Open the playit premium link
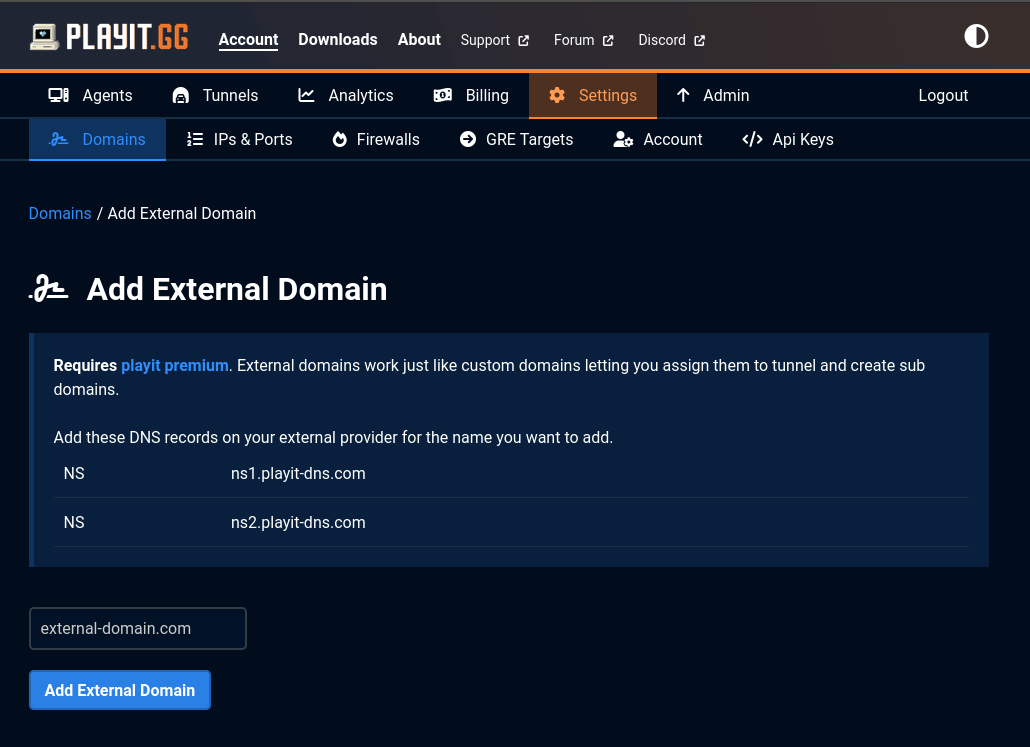The height and width of the screenshot is (747, 1030). pyautogui.click(x=174, y=365)
